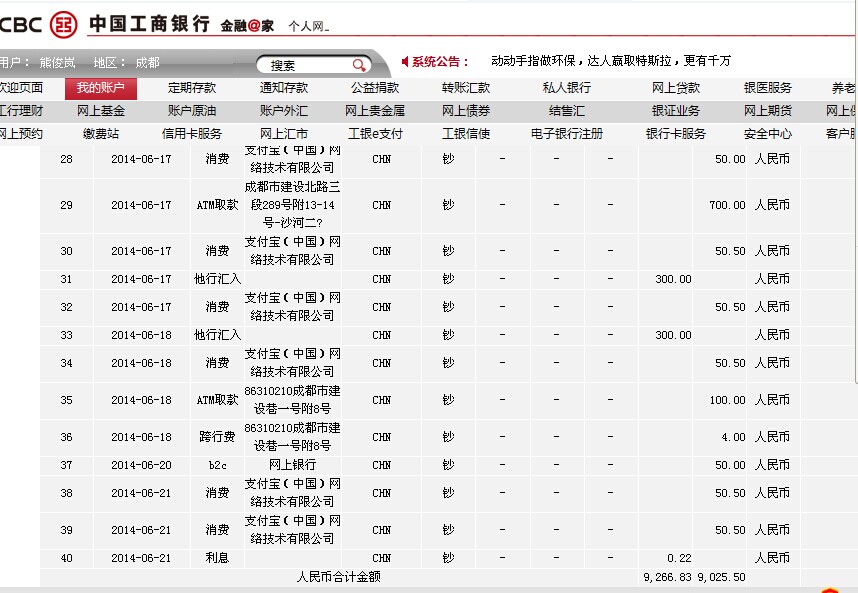Click income 300.00 in row 33

click(673, 335)
